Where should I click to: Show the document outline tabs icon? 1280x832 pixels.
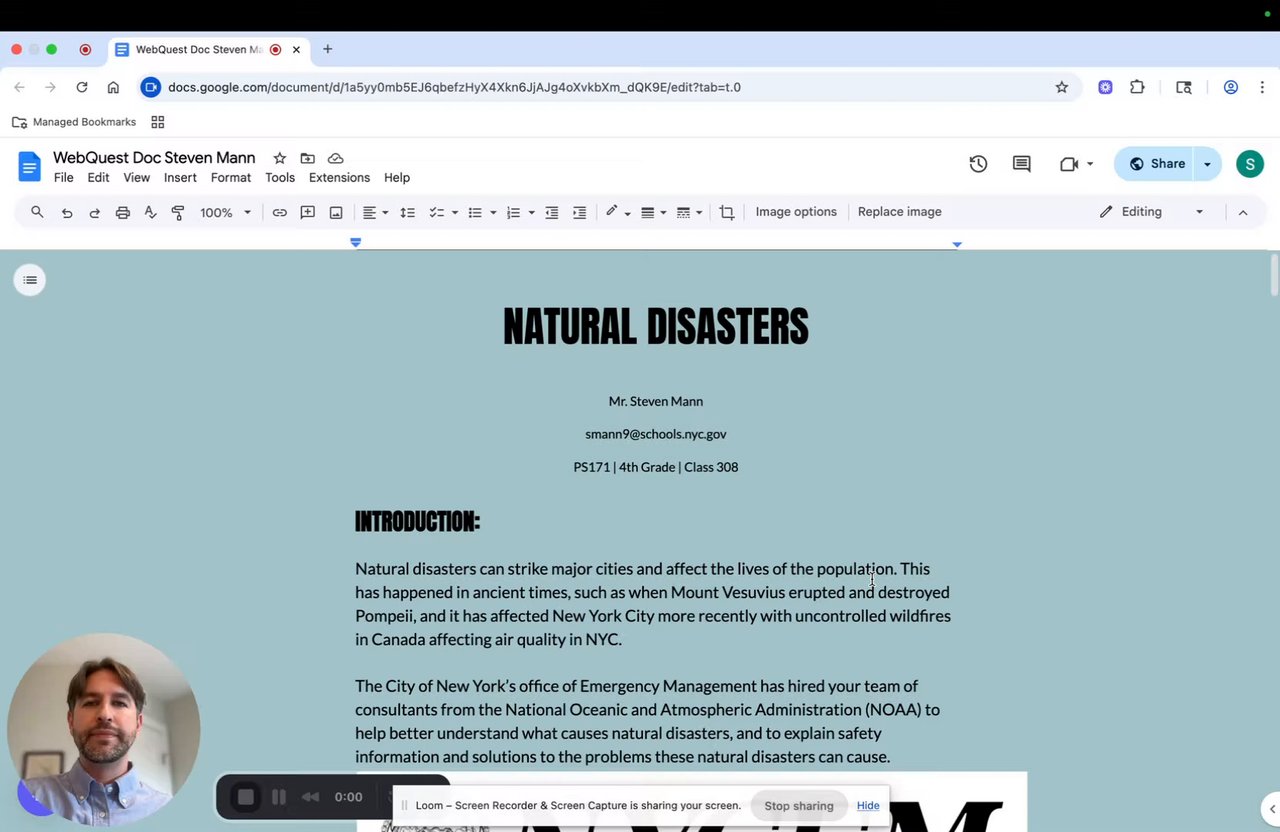coord(30,280)
